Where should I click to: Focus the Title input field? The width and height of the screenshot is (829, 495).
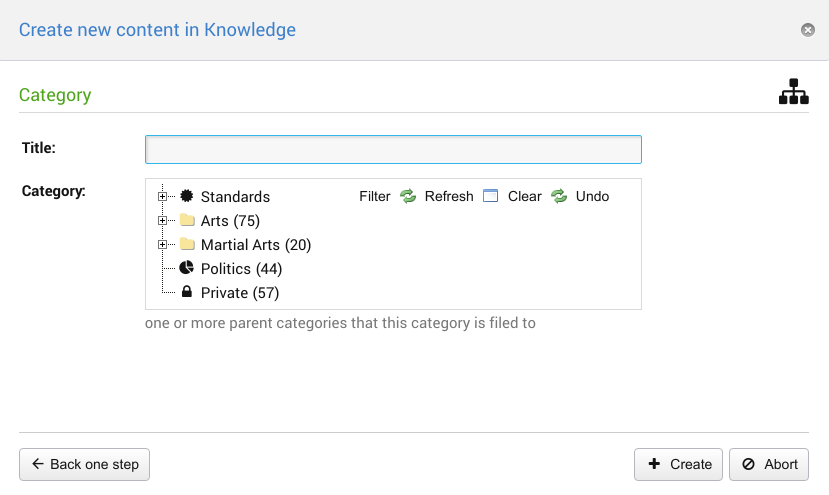coord(393,150)
